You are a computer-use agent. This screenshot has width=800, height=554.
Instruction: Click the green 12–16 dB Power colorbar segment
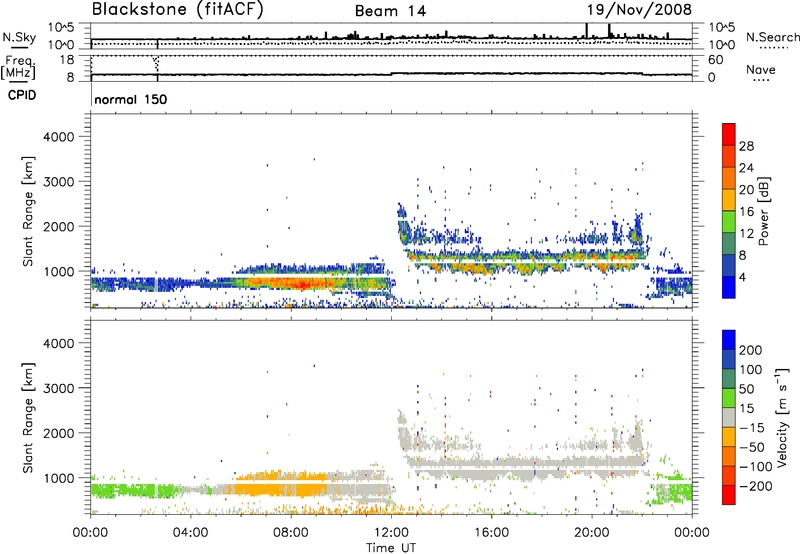[729, 222]
